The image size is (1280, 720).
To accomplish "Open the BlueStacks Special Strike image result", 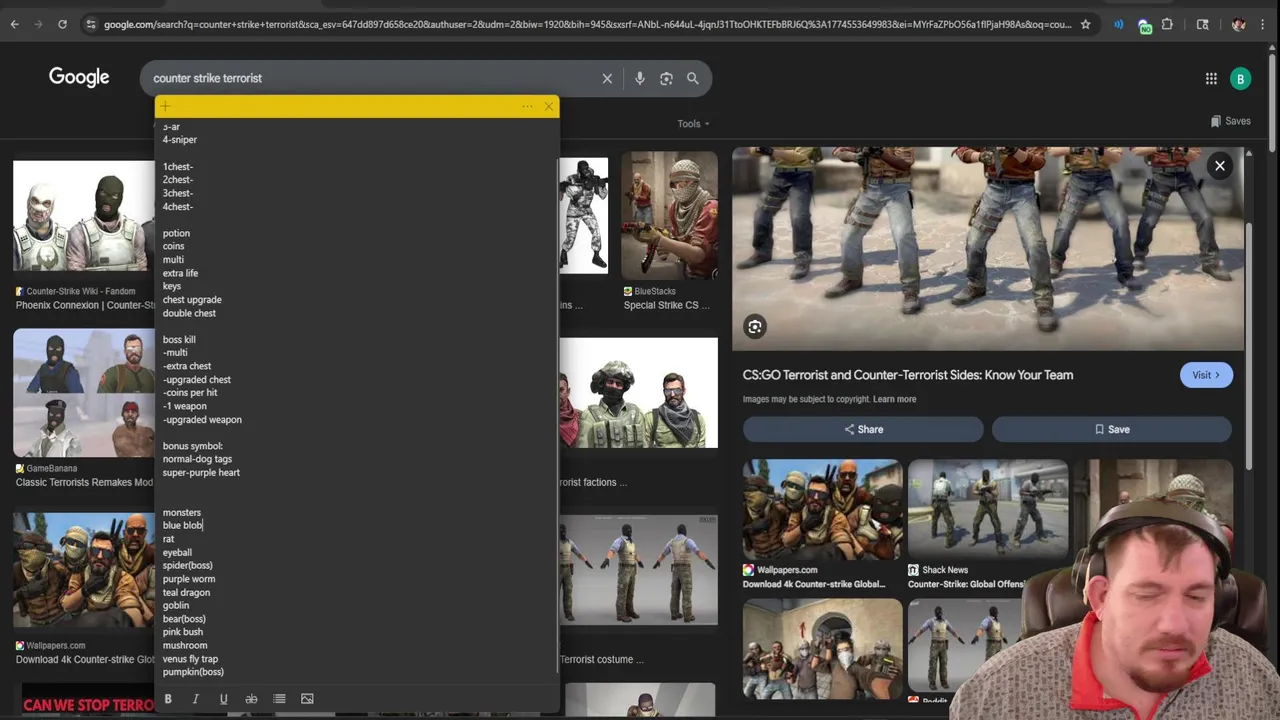I will [669, 215].
